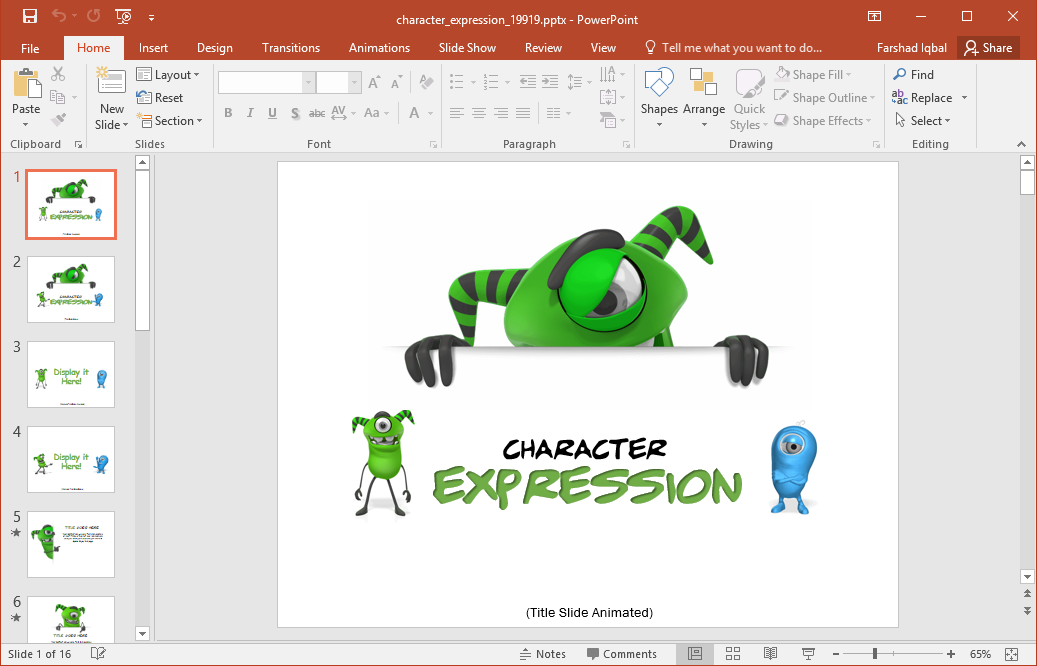Click the Share button
The height and width of the screenshot is (666, 1037).
click(988, 48)
